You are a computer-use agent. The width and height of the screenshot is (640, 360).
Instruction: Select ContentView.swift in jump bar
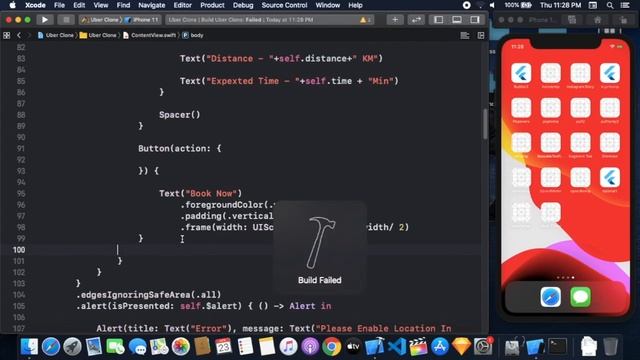point(149,36)
